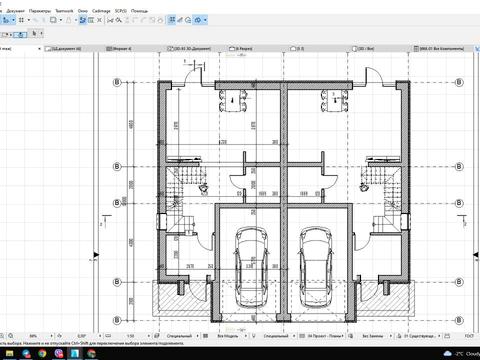Screen dimensions: 480x360
Task: Click the ArchiCAD taskbar icon
Action: (75, 353)
